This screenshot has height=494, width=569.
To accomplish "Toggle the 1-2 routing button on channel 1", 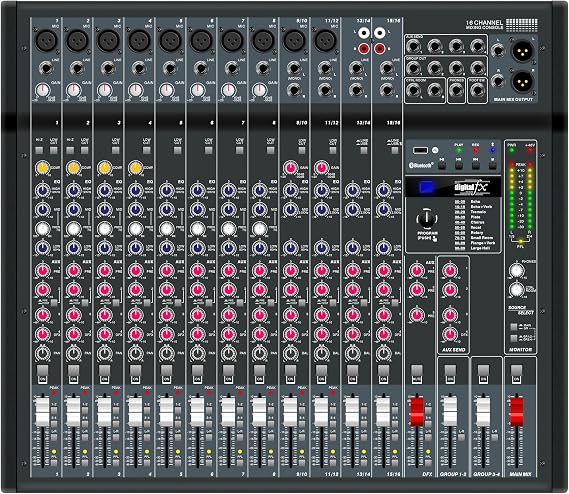I will pos(54,411).
